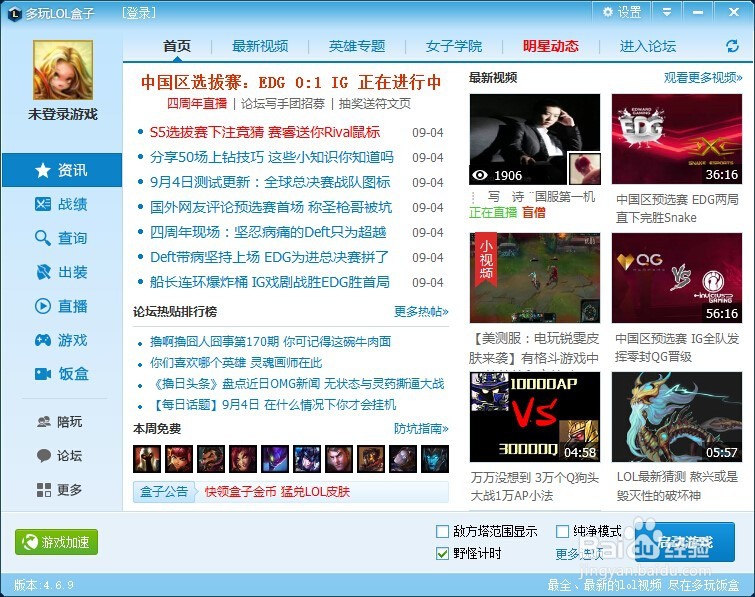Play the live stream thumbnail with 1906 viewers
Screen dimensions: 755x597
[x=535, y=139]
